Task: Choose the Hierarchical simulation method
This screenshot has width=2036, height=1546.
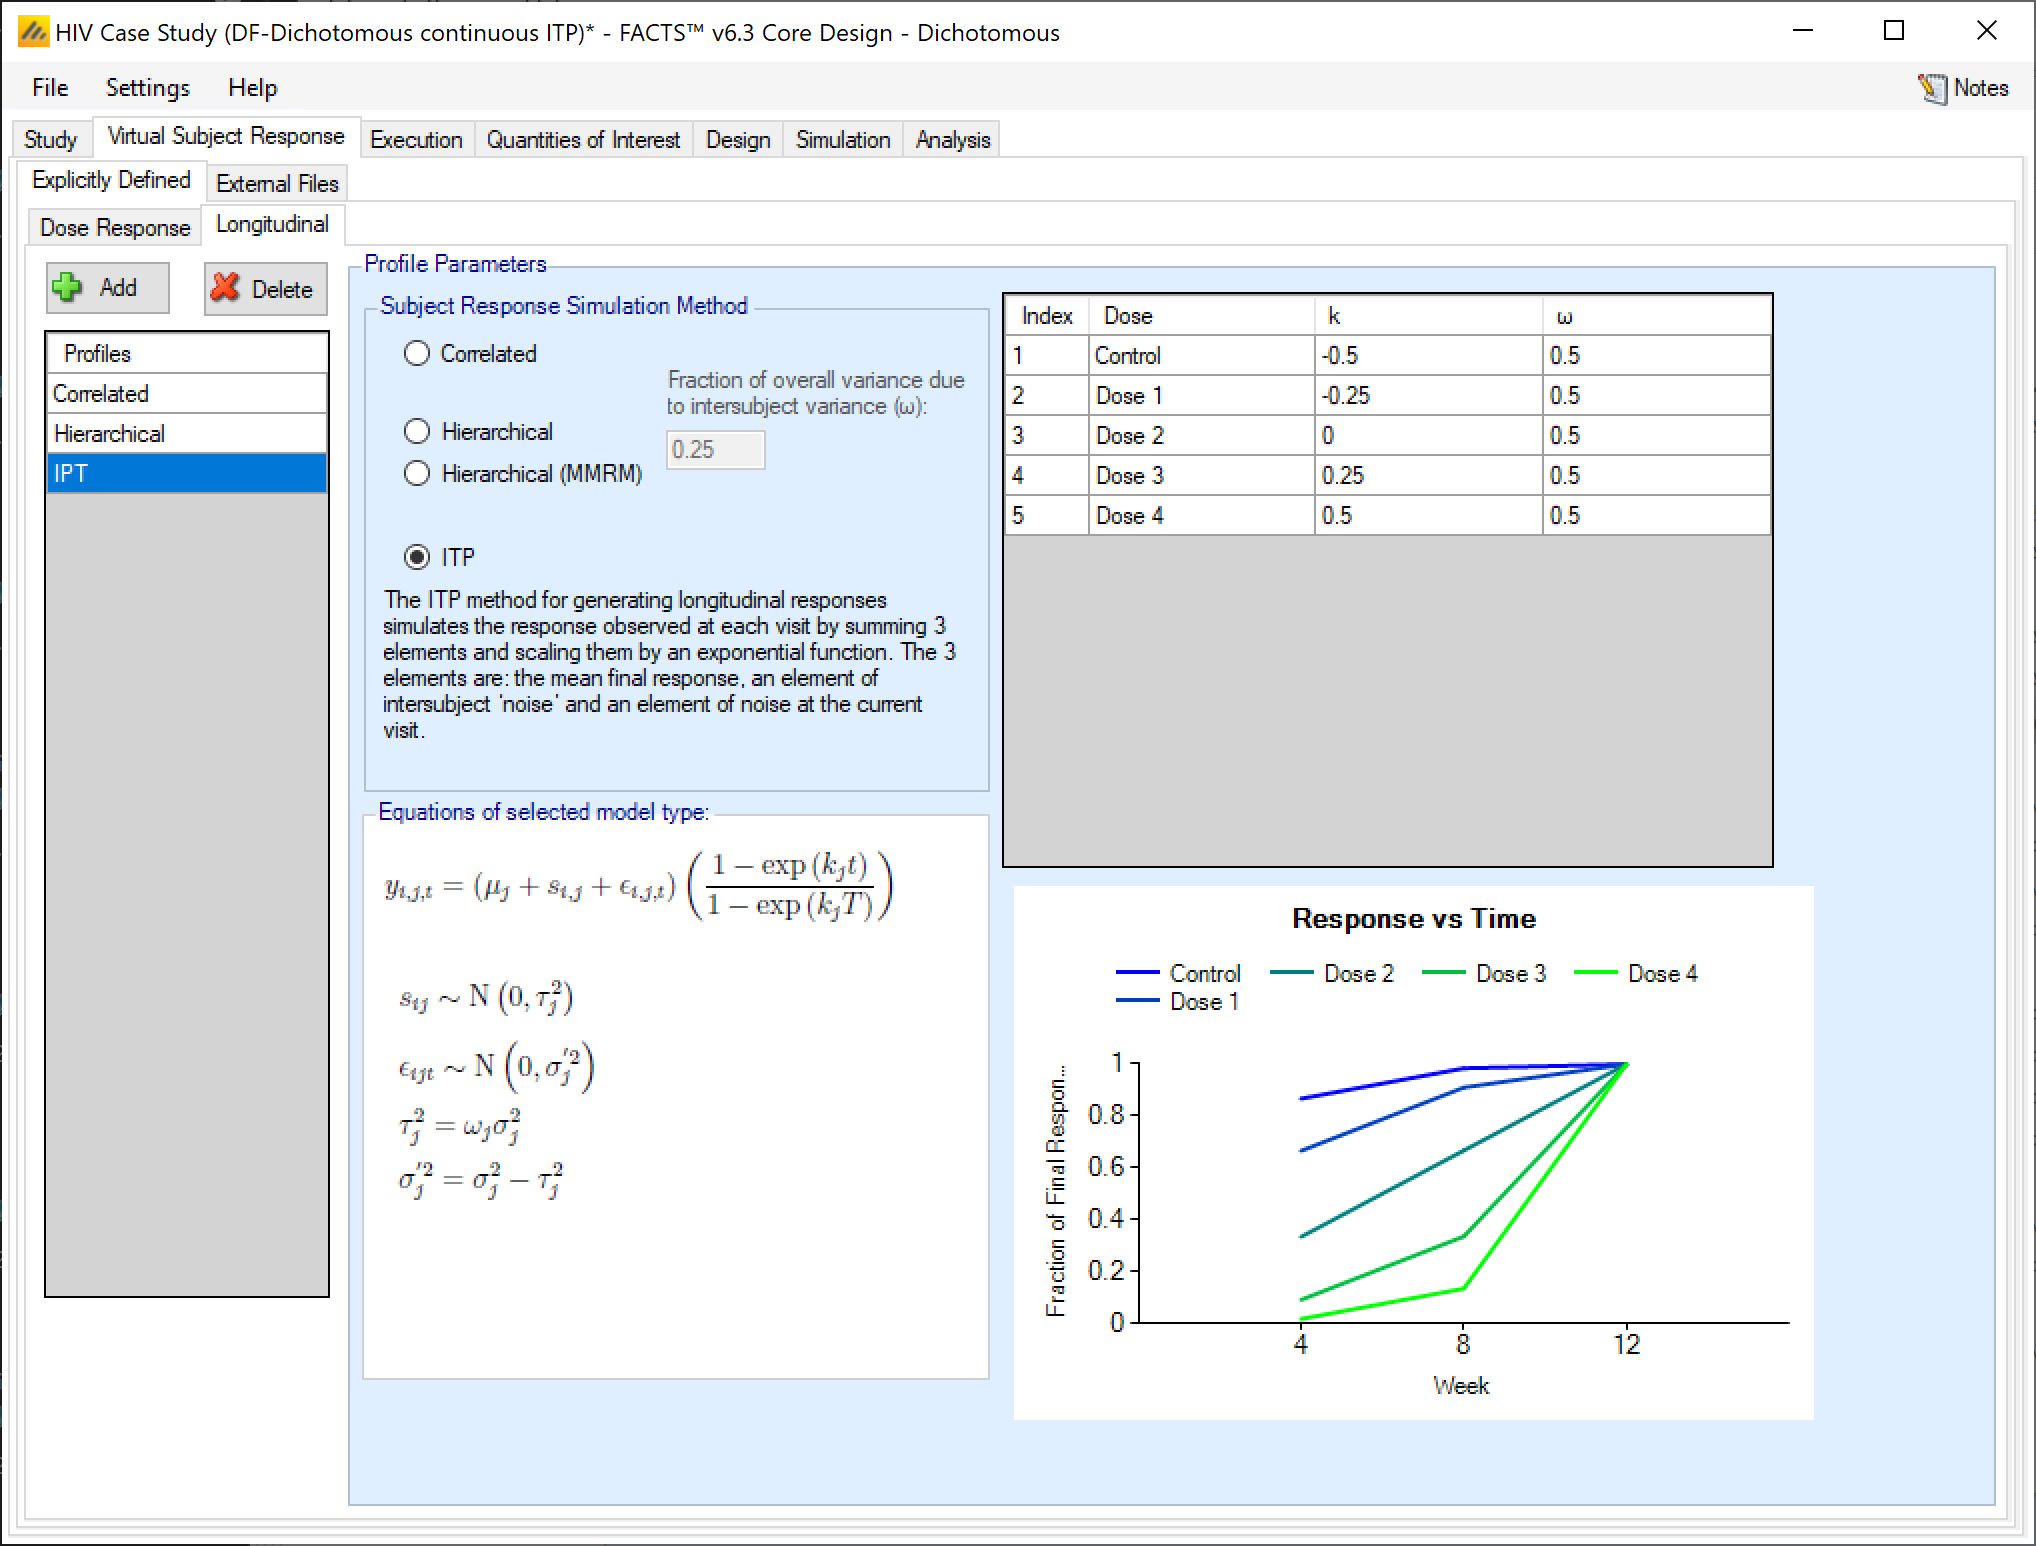Action: (417, 431)
